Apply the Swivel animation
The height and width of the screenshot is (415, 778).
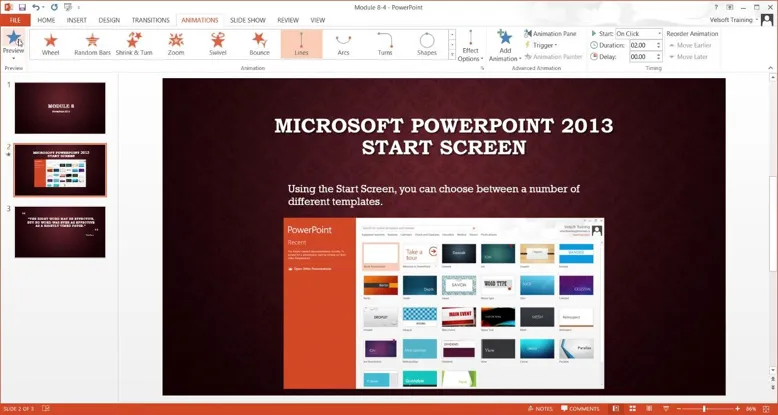click(x=217, y=44)
